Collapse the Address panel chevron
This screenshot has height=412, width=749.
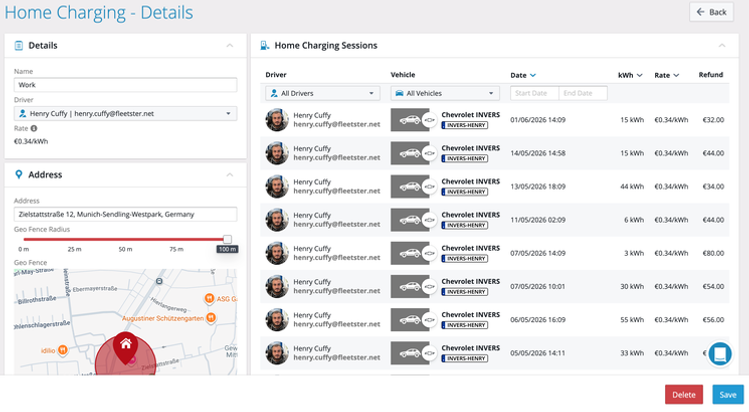tap(230, 175)
